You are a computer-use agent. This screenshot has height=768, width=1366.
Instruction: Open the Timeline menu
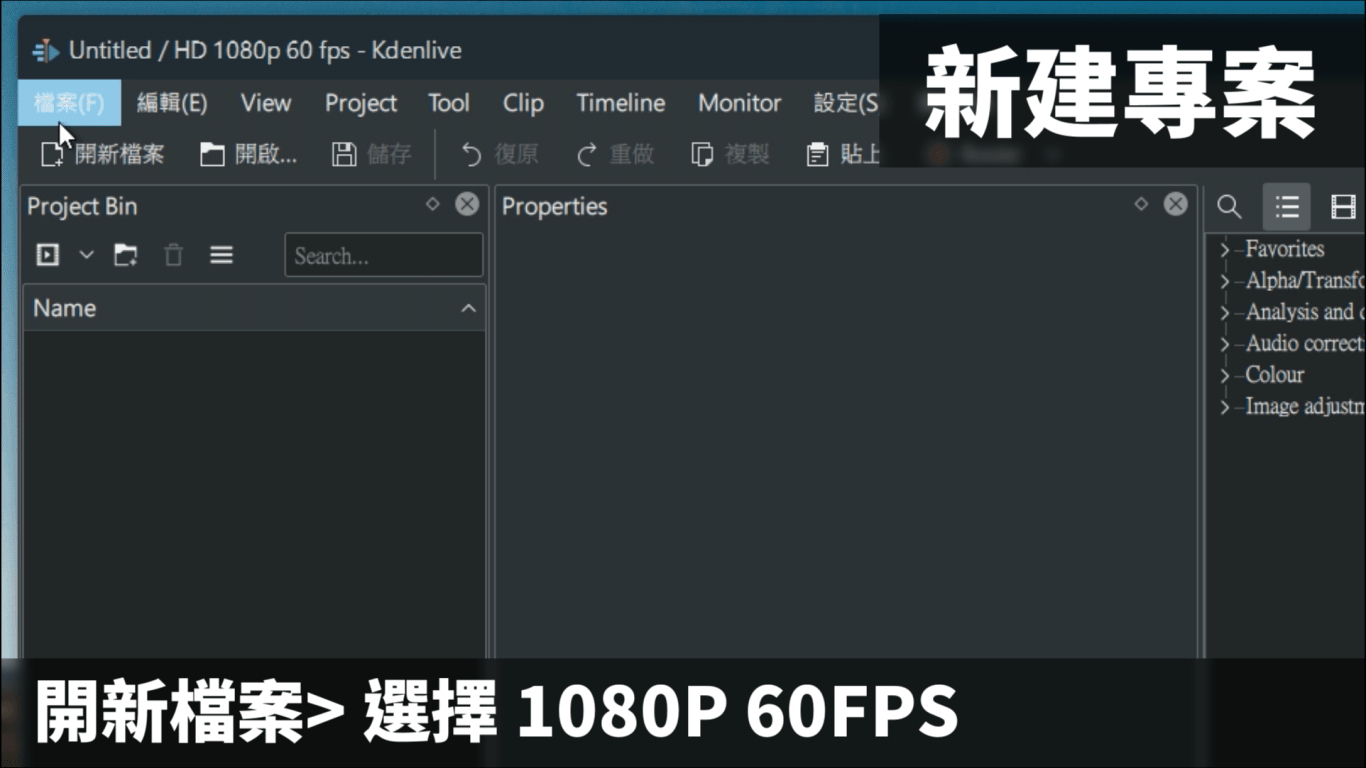[621, 103]
